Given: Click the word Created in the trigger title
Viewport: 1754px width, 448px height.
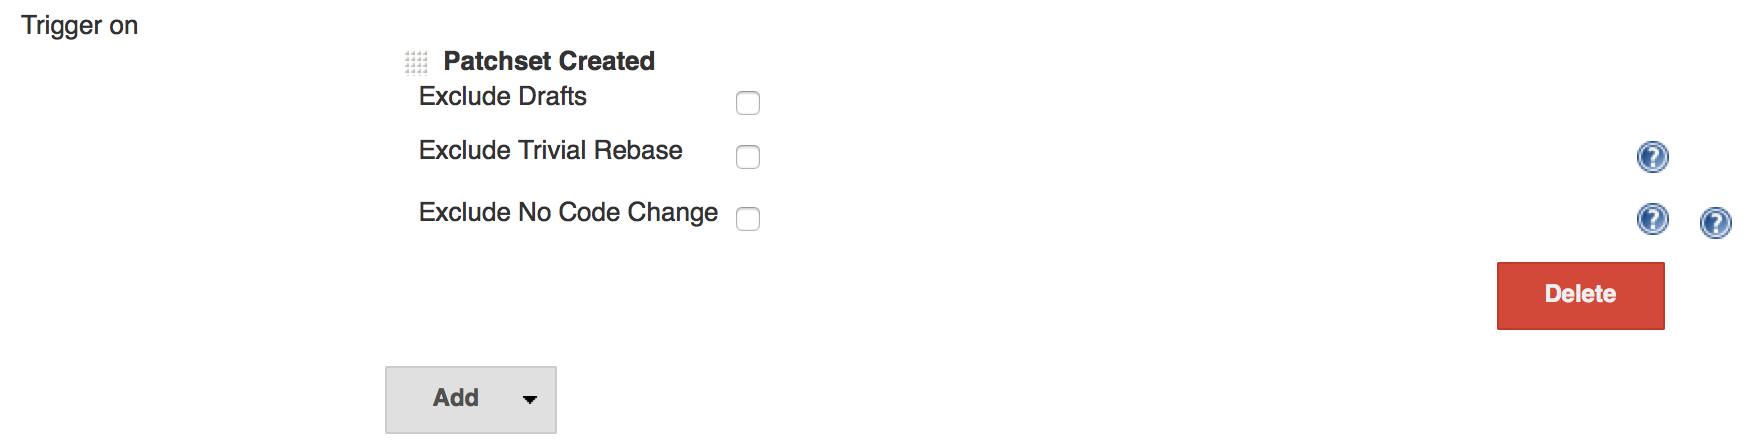Looking at the screenshot, I should [608, 61].
